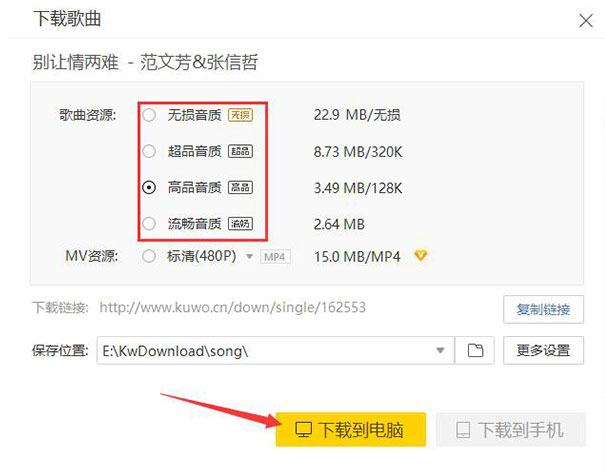The width and height of the screenshot is (605, 473).
Task: Expand the MV resolution dropdown arrow
Action: 250,257
